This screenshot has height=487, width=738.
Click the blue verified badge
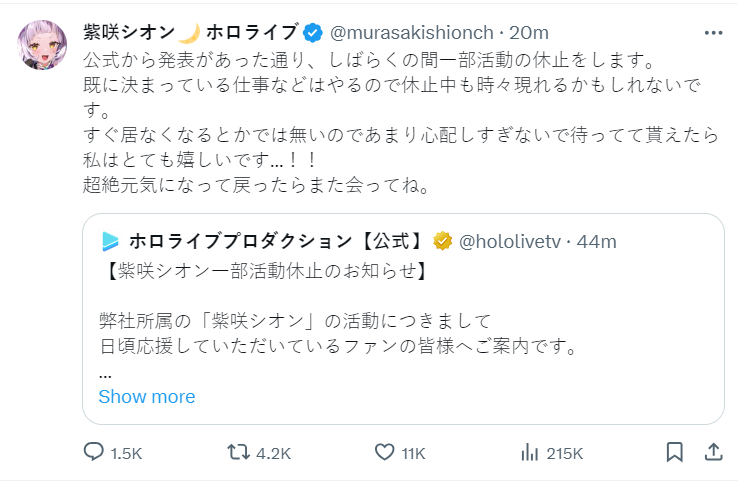click(314, 32)
